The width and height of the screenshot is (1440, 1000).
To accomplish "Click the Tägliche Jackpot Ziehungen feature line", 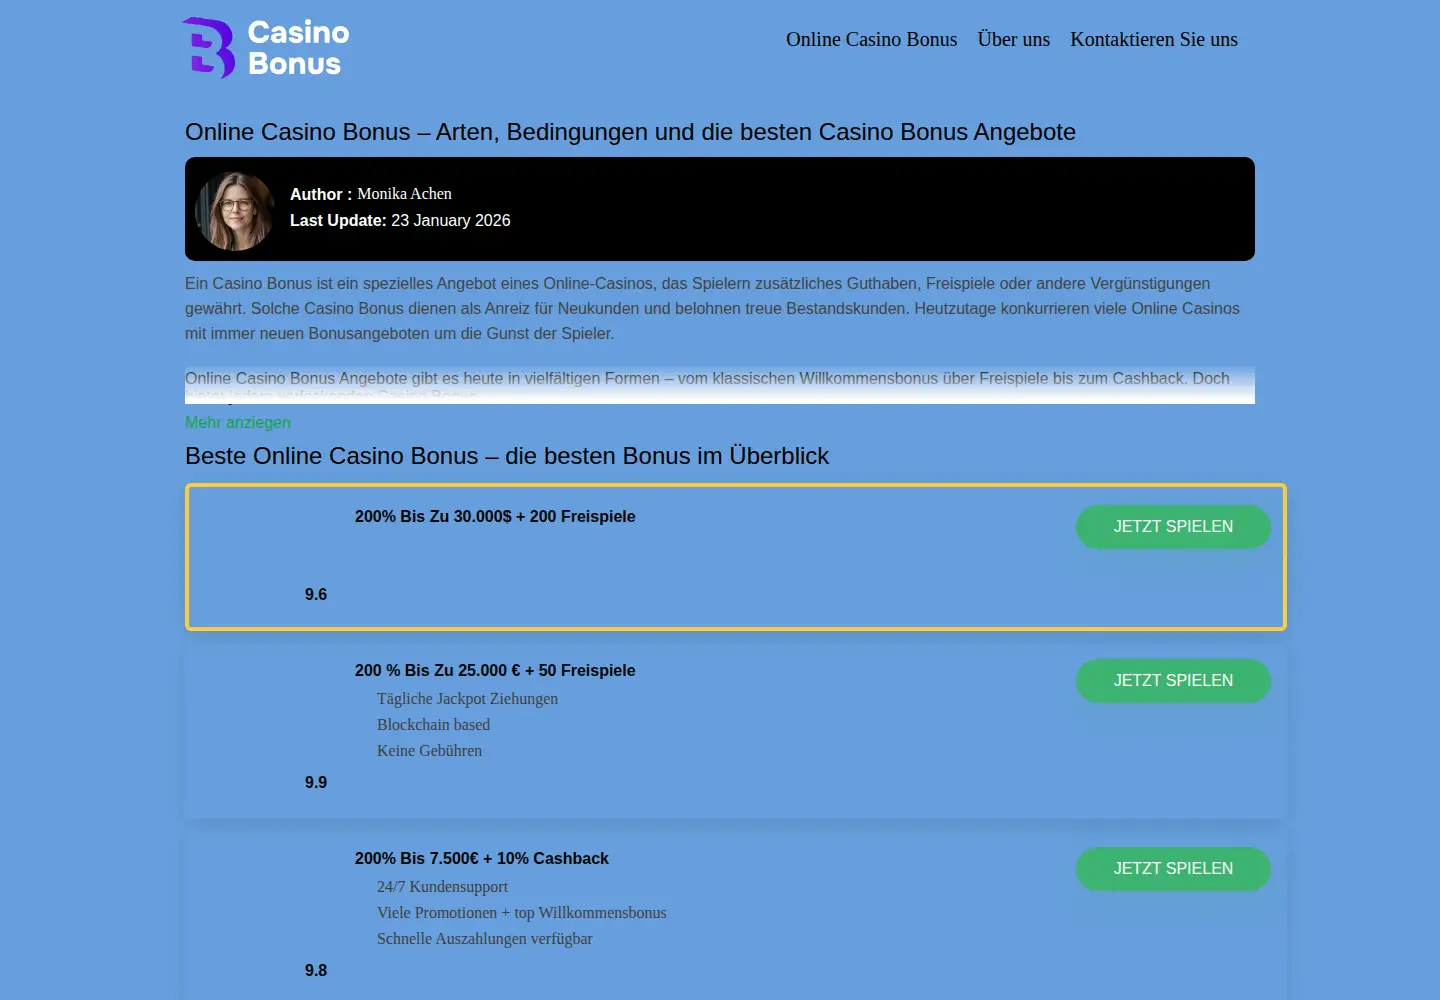I will click(467, 698).
